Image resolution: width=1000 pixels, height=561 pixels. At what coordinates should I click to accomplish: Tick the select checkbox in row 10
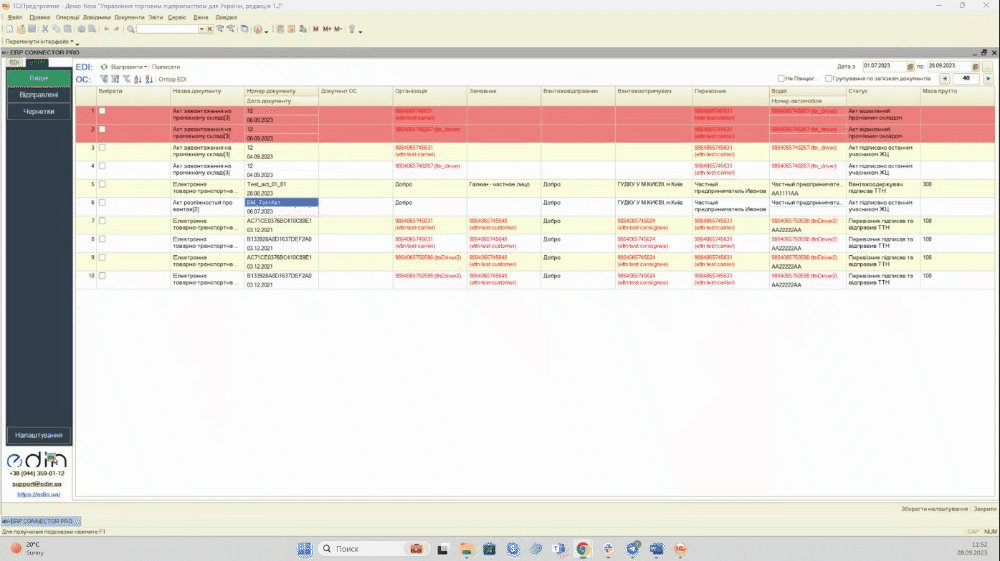point(102,276)
